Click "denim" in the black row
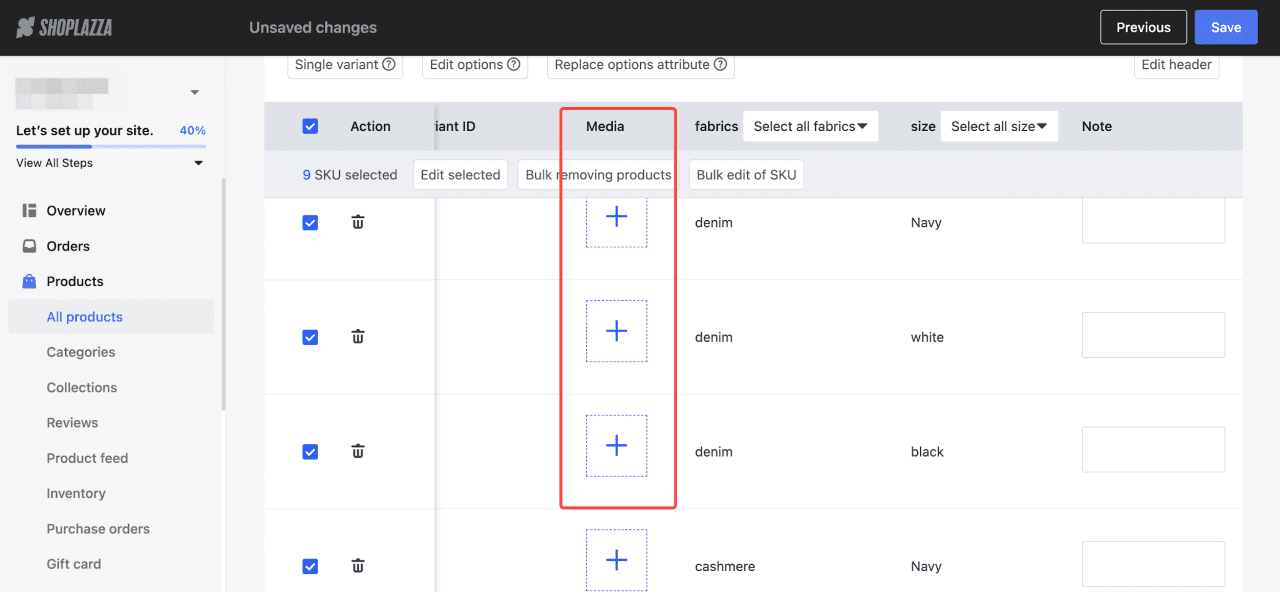Screen dimensions: 1280x592 coord(714,452)
